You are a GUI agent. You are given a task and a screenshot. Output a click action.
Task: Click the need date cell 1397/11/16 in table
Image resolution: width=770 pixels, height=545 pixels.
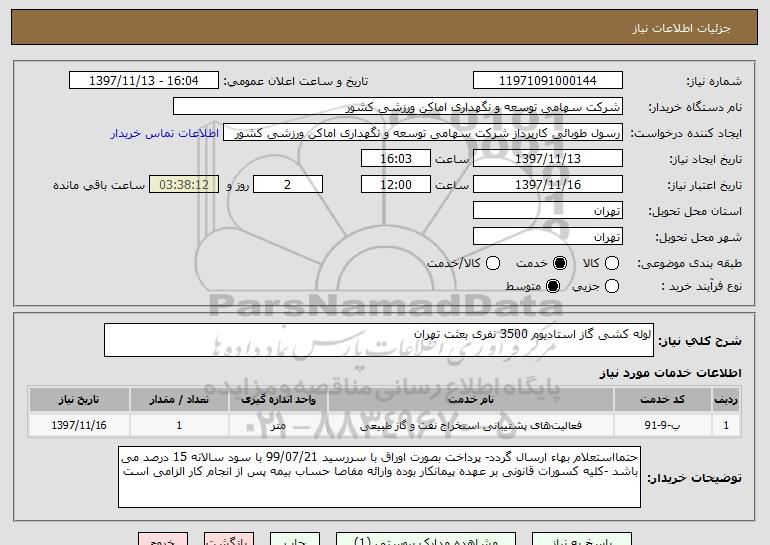click(x=79, y=425)
